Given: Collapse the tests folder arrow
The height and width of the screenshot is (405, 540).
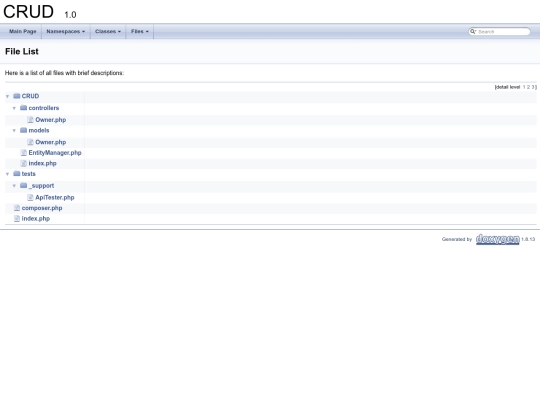Looking at the screenshot, I should coord(7,174).
